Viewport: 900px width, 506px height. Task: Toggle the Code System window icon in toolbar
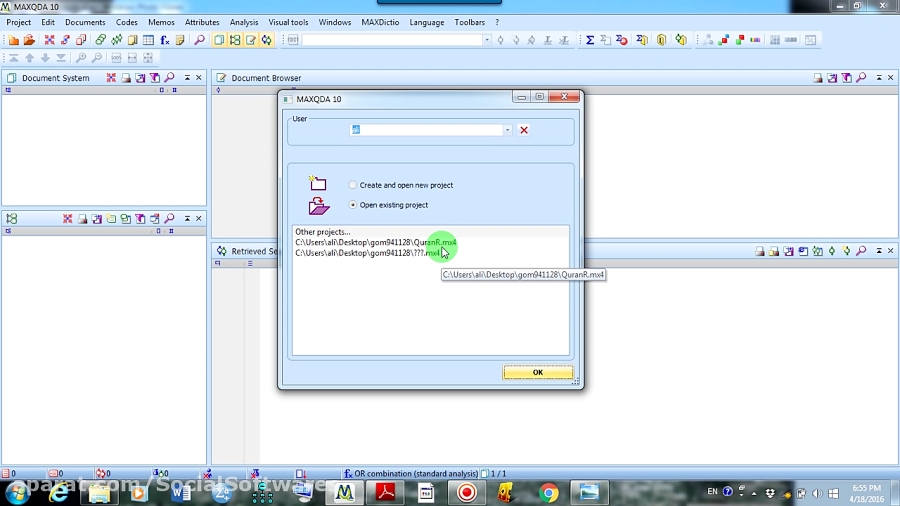[x=235, y=40]
